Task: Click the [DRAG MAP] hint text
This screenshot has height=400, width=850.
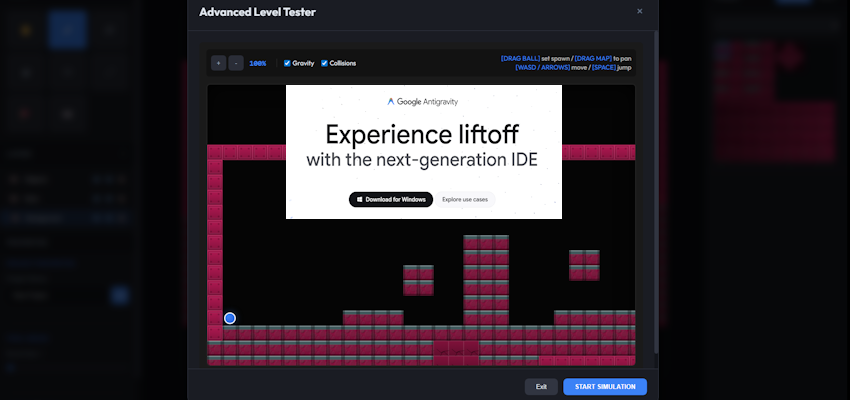Action: point(593,59)
